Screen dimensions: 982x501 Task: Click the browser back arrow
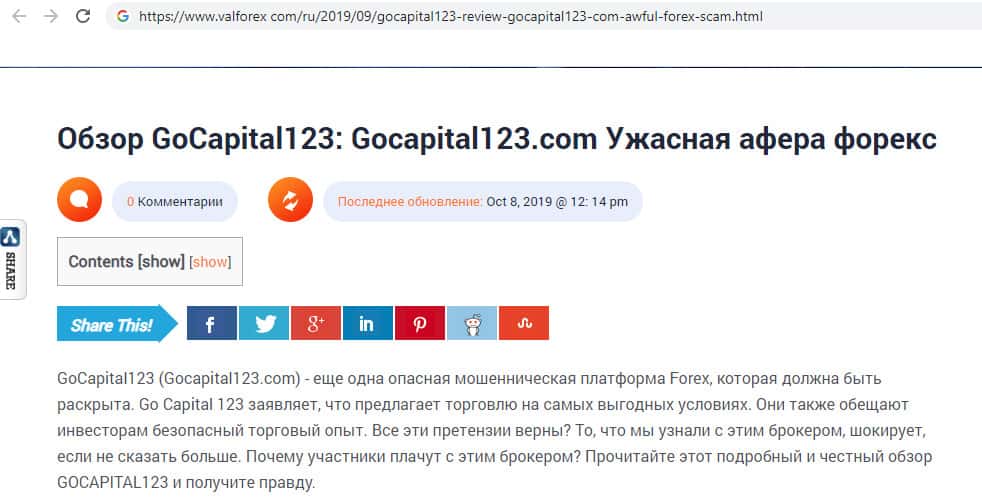point(19,16)
